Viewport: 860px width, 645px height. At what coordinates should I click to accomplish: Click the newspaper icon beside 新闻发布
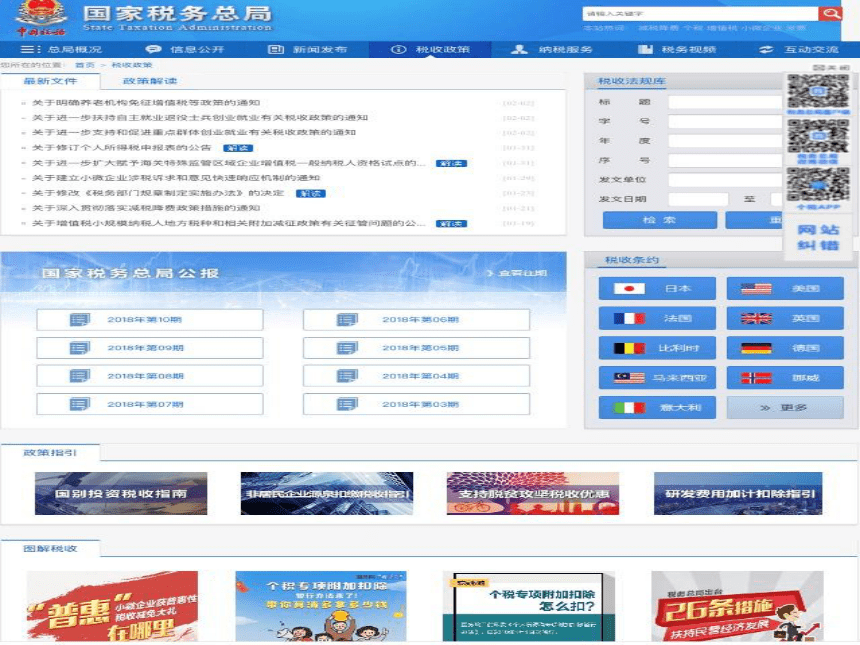tap(275, 49)
